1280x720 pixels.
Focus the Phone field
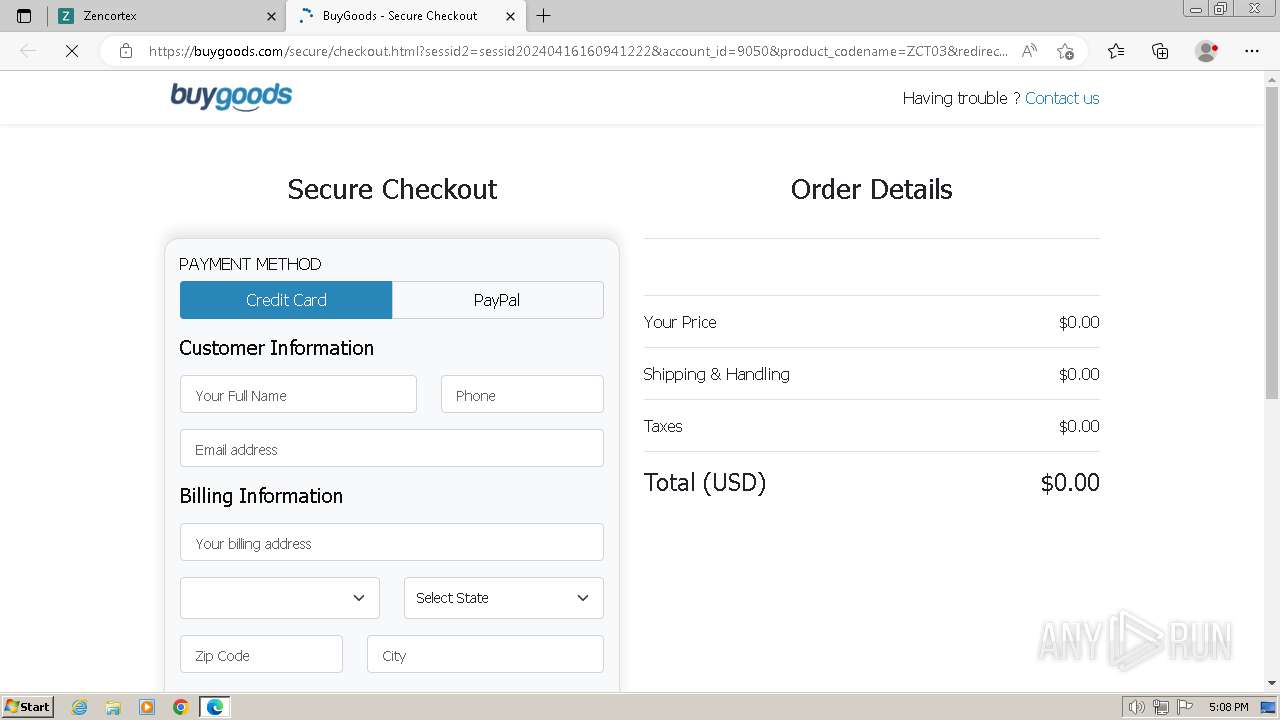[x=522, y=394]
